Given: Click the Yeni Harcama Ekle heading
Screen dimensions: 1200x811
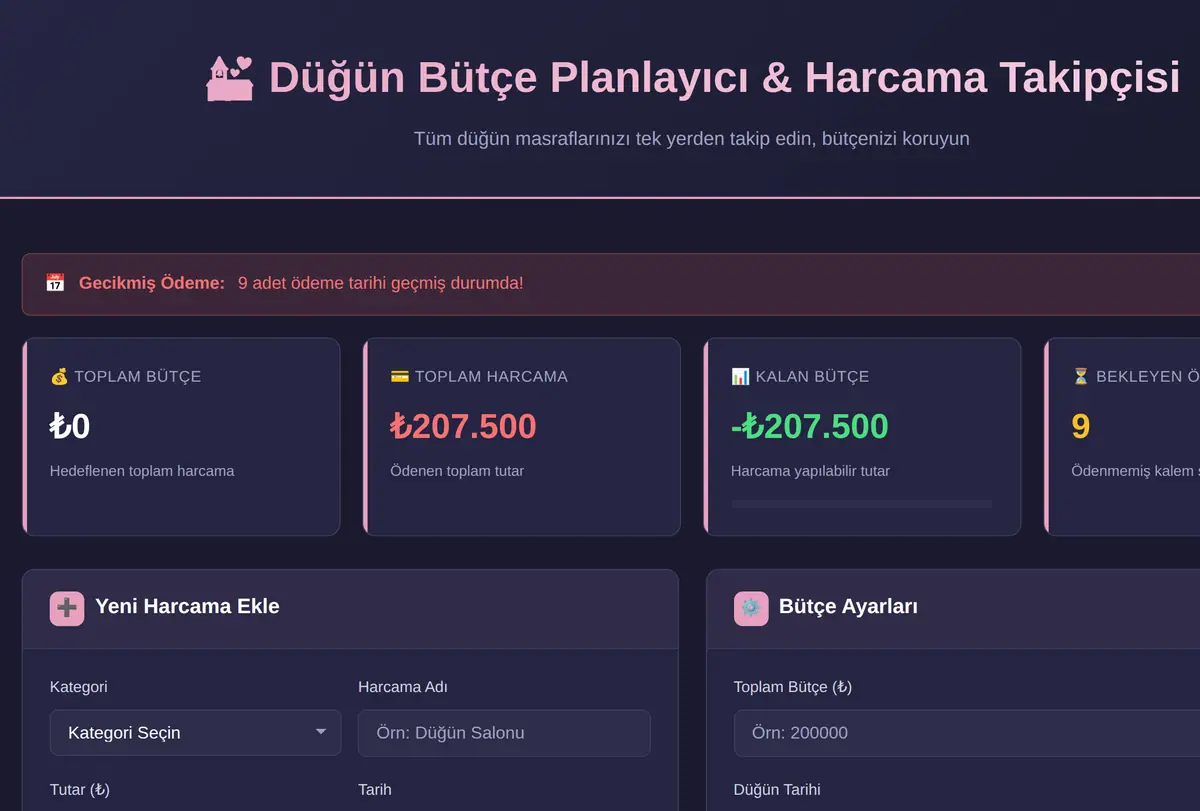Looking at the screenshot, I should pyautogui.click(x=187, y=606).
